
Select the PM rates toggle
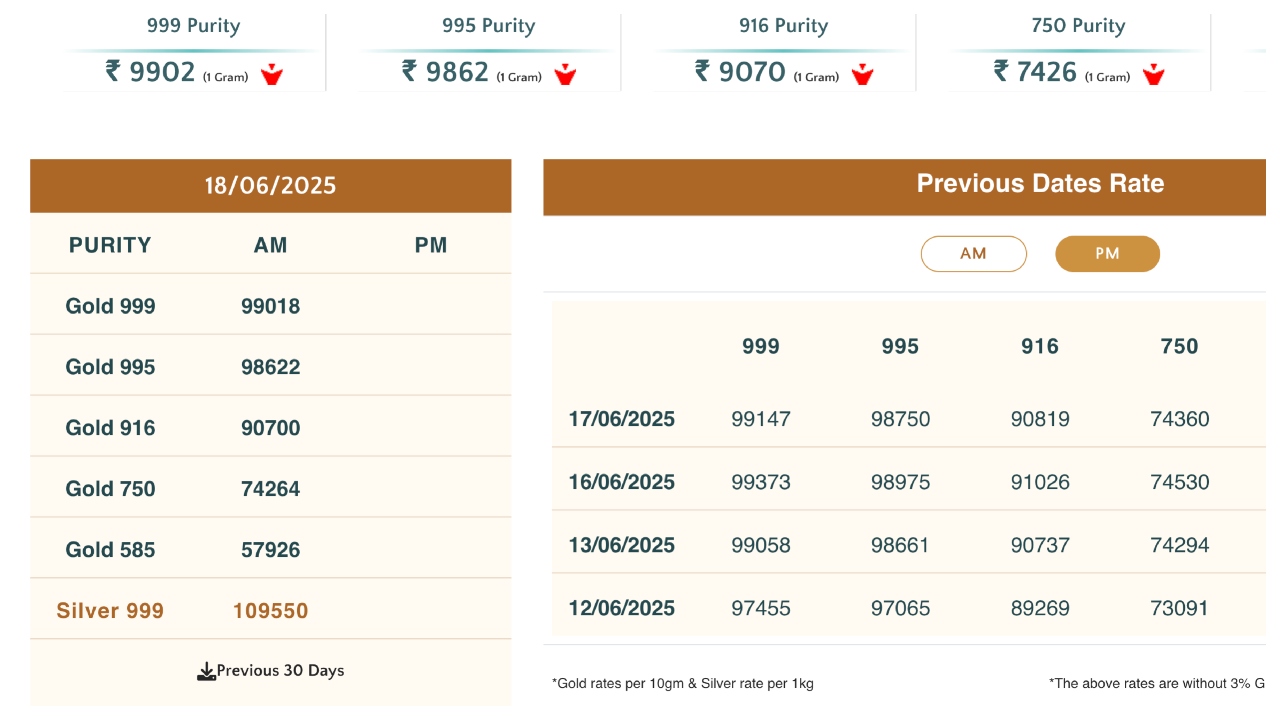click(x=1107, y=254)
